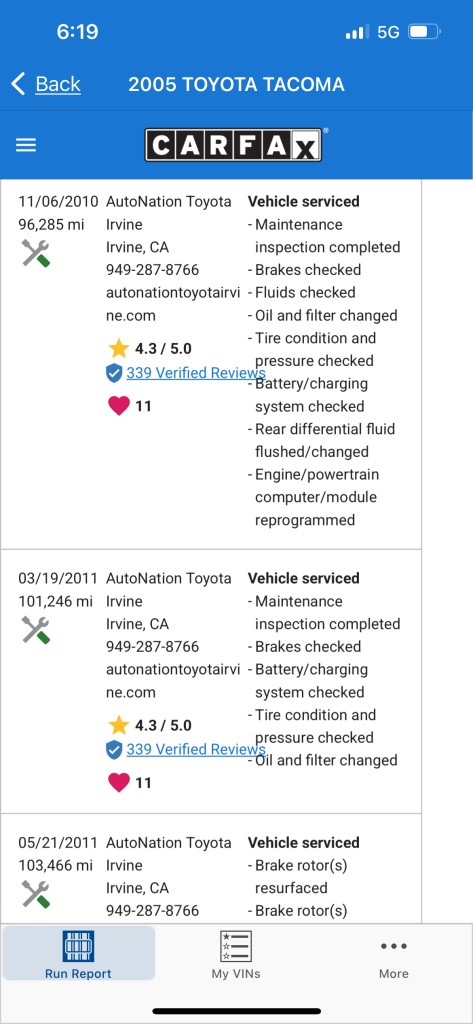
Task: Tap the CARFAX logo
Action: (x=233, y=145)
